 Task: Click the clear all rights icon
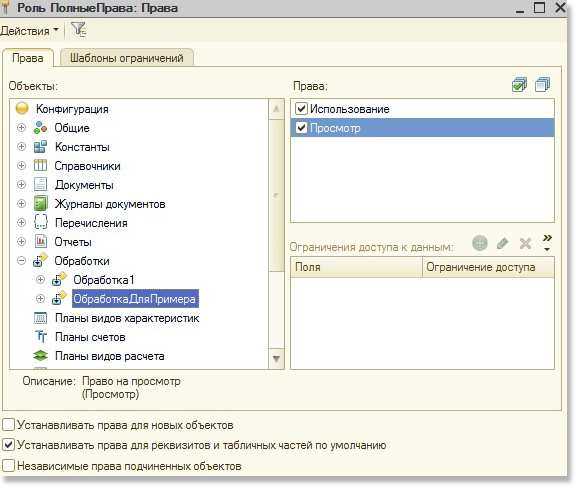(x=543, y=85)
